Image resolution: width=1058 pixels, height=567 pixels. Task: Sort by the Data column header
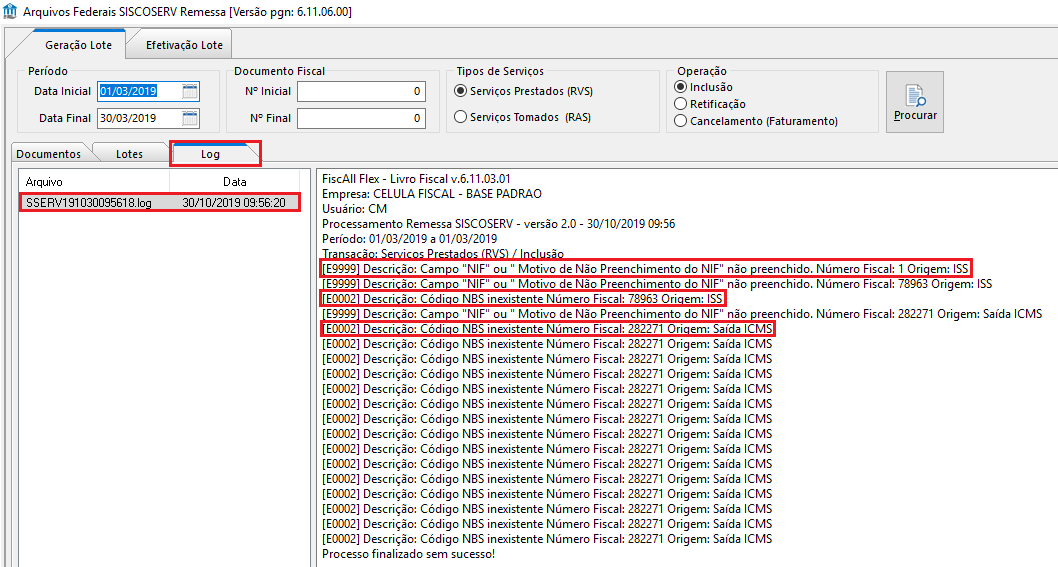click(235, 182)
